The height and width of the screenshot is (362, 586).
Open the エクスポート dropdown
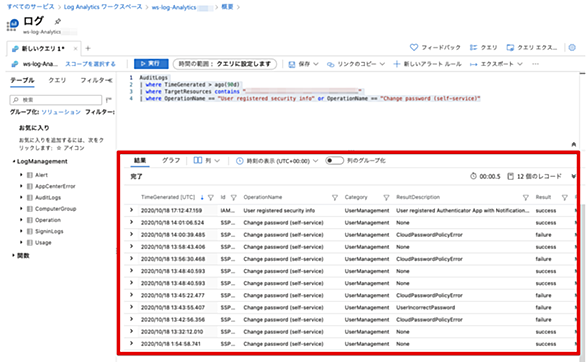pyautogui.click(x=496, y=64)
